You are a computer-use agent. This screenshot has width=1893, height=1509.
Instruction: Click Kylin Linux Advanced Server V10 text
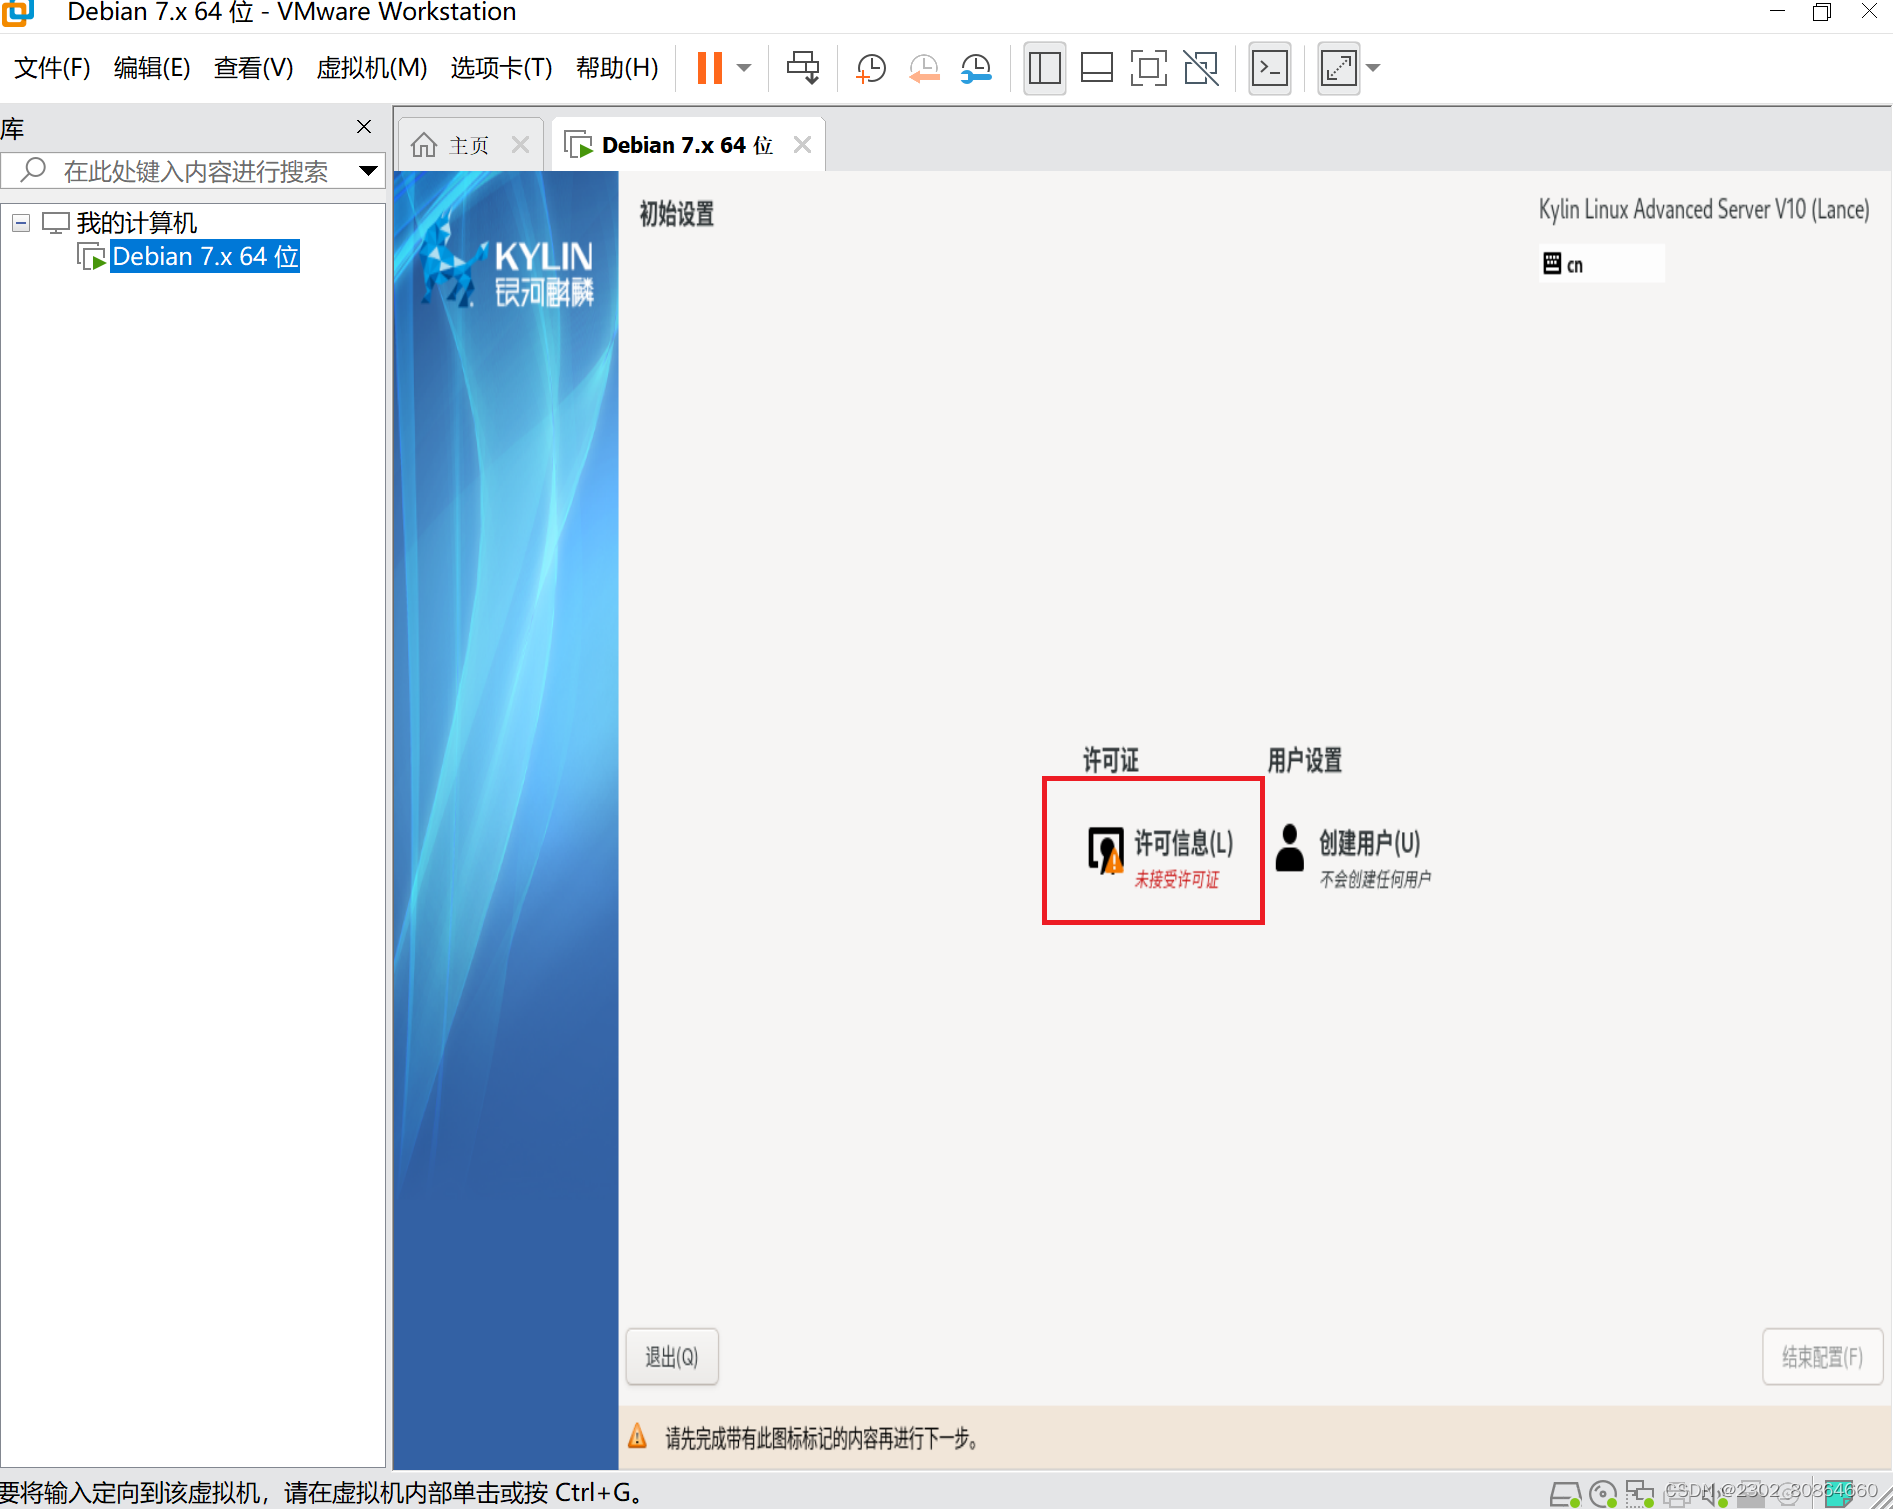[x=1704, y=210]
